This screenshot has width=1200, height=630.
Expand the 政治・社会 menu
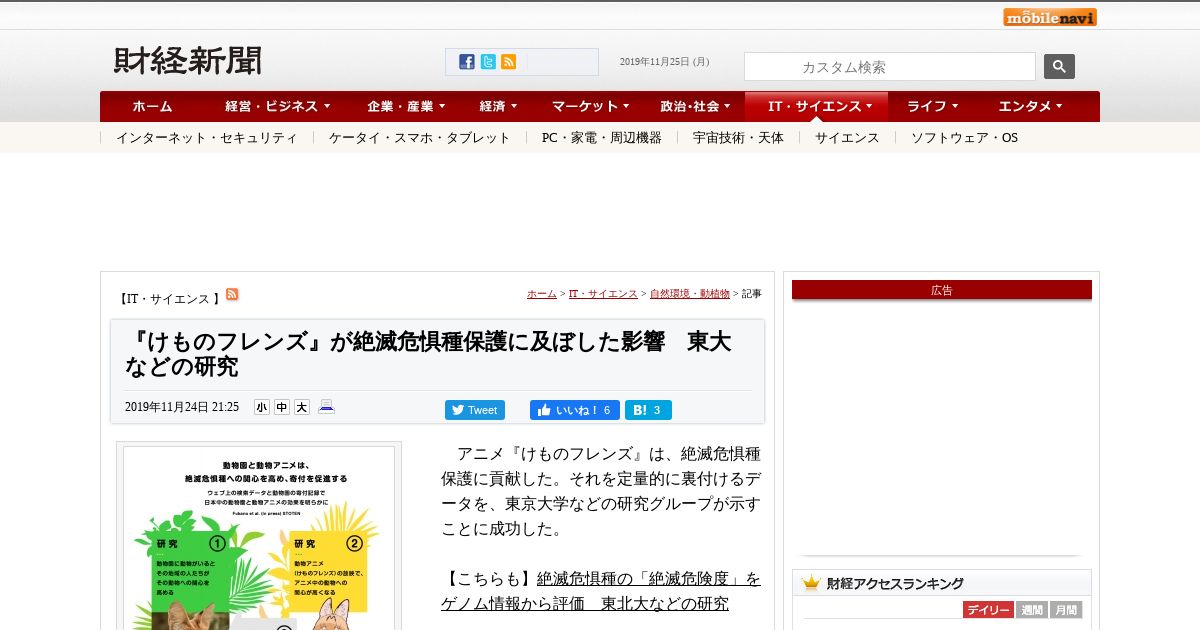pyautogui.click(x=696, y=106)
